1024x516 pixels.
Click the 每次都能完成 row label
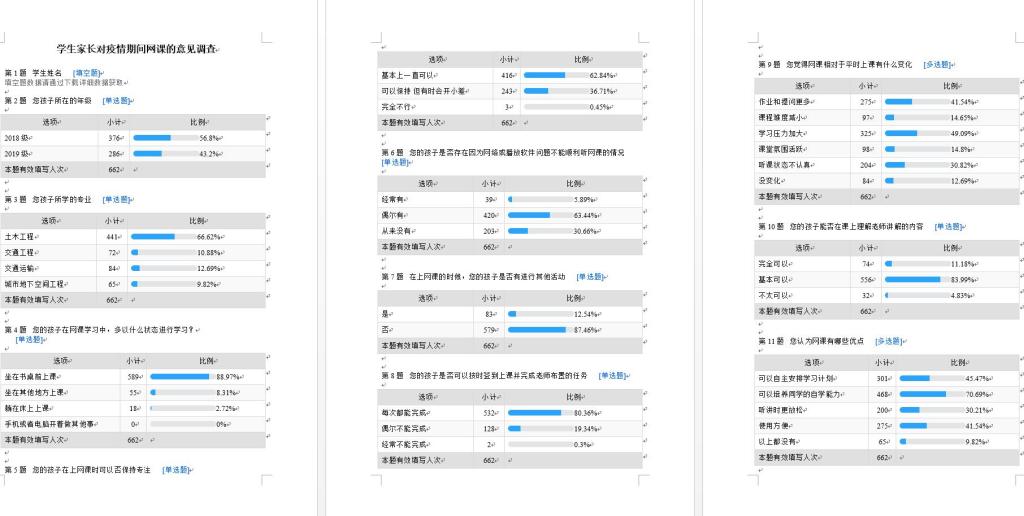pyautogui.click(x=404, y=412)
